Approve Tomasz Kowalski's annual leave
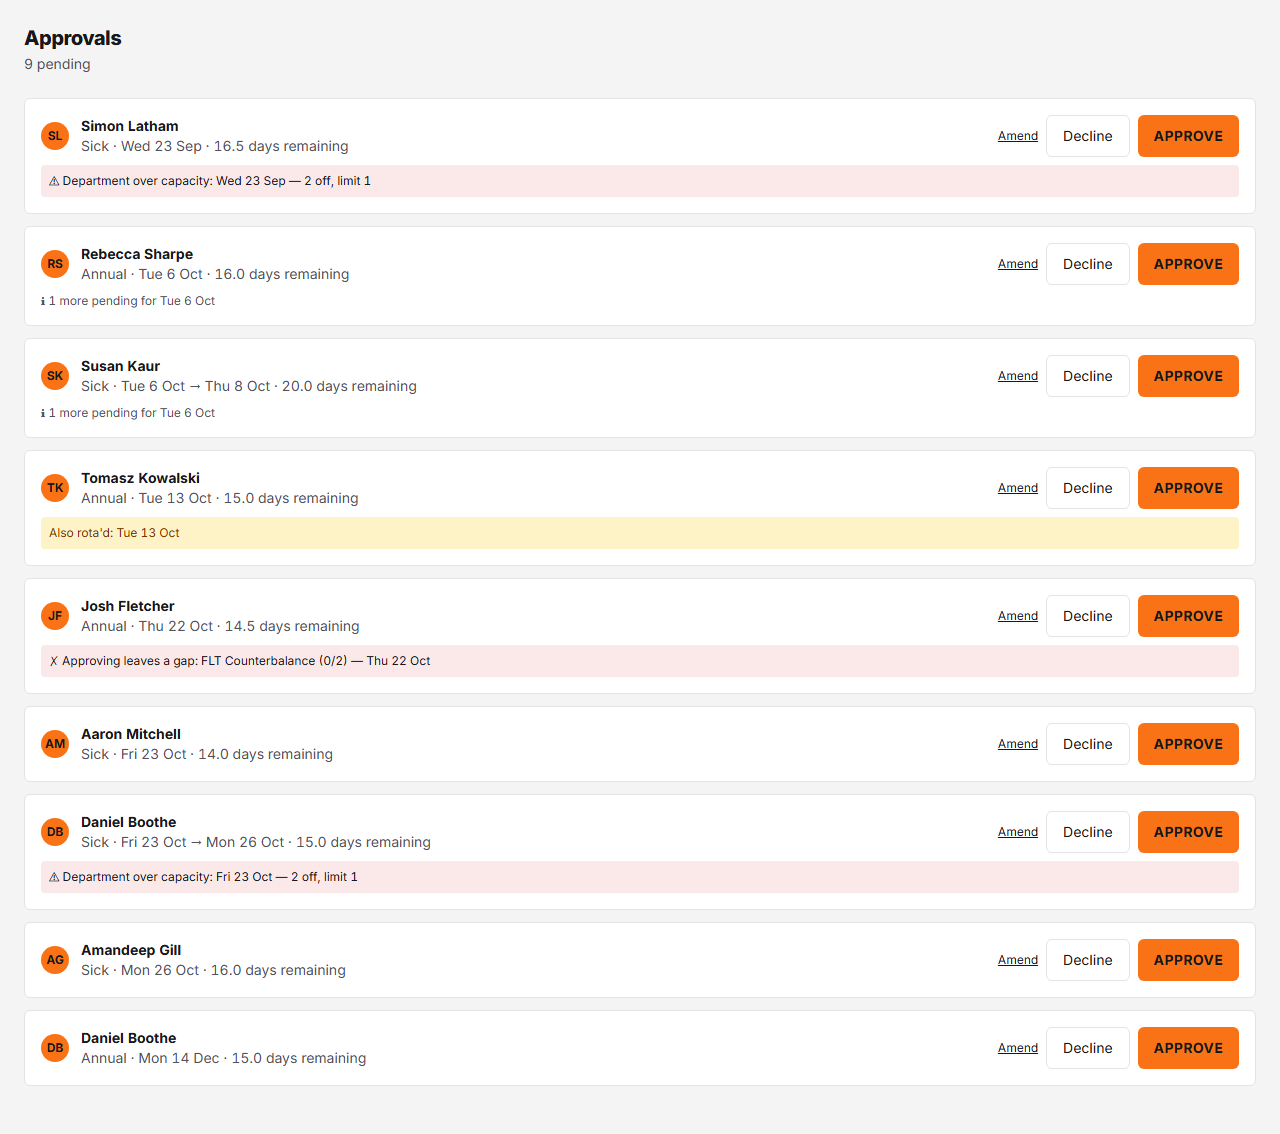1280x1134 pixels. [x=1188, y=488]
